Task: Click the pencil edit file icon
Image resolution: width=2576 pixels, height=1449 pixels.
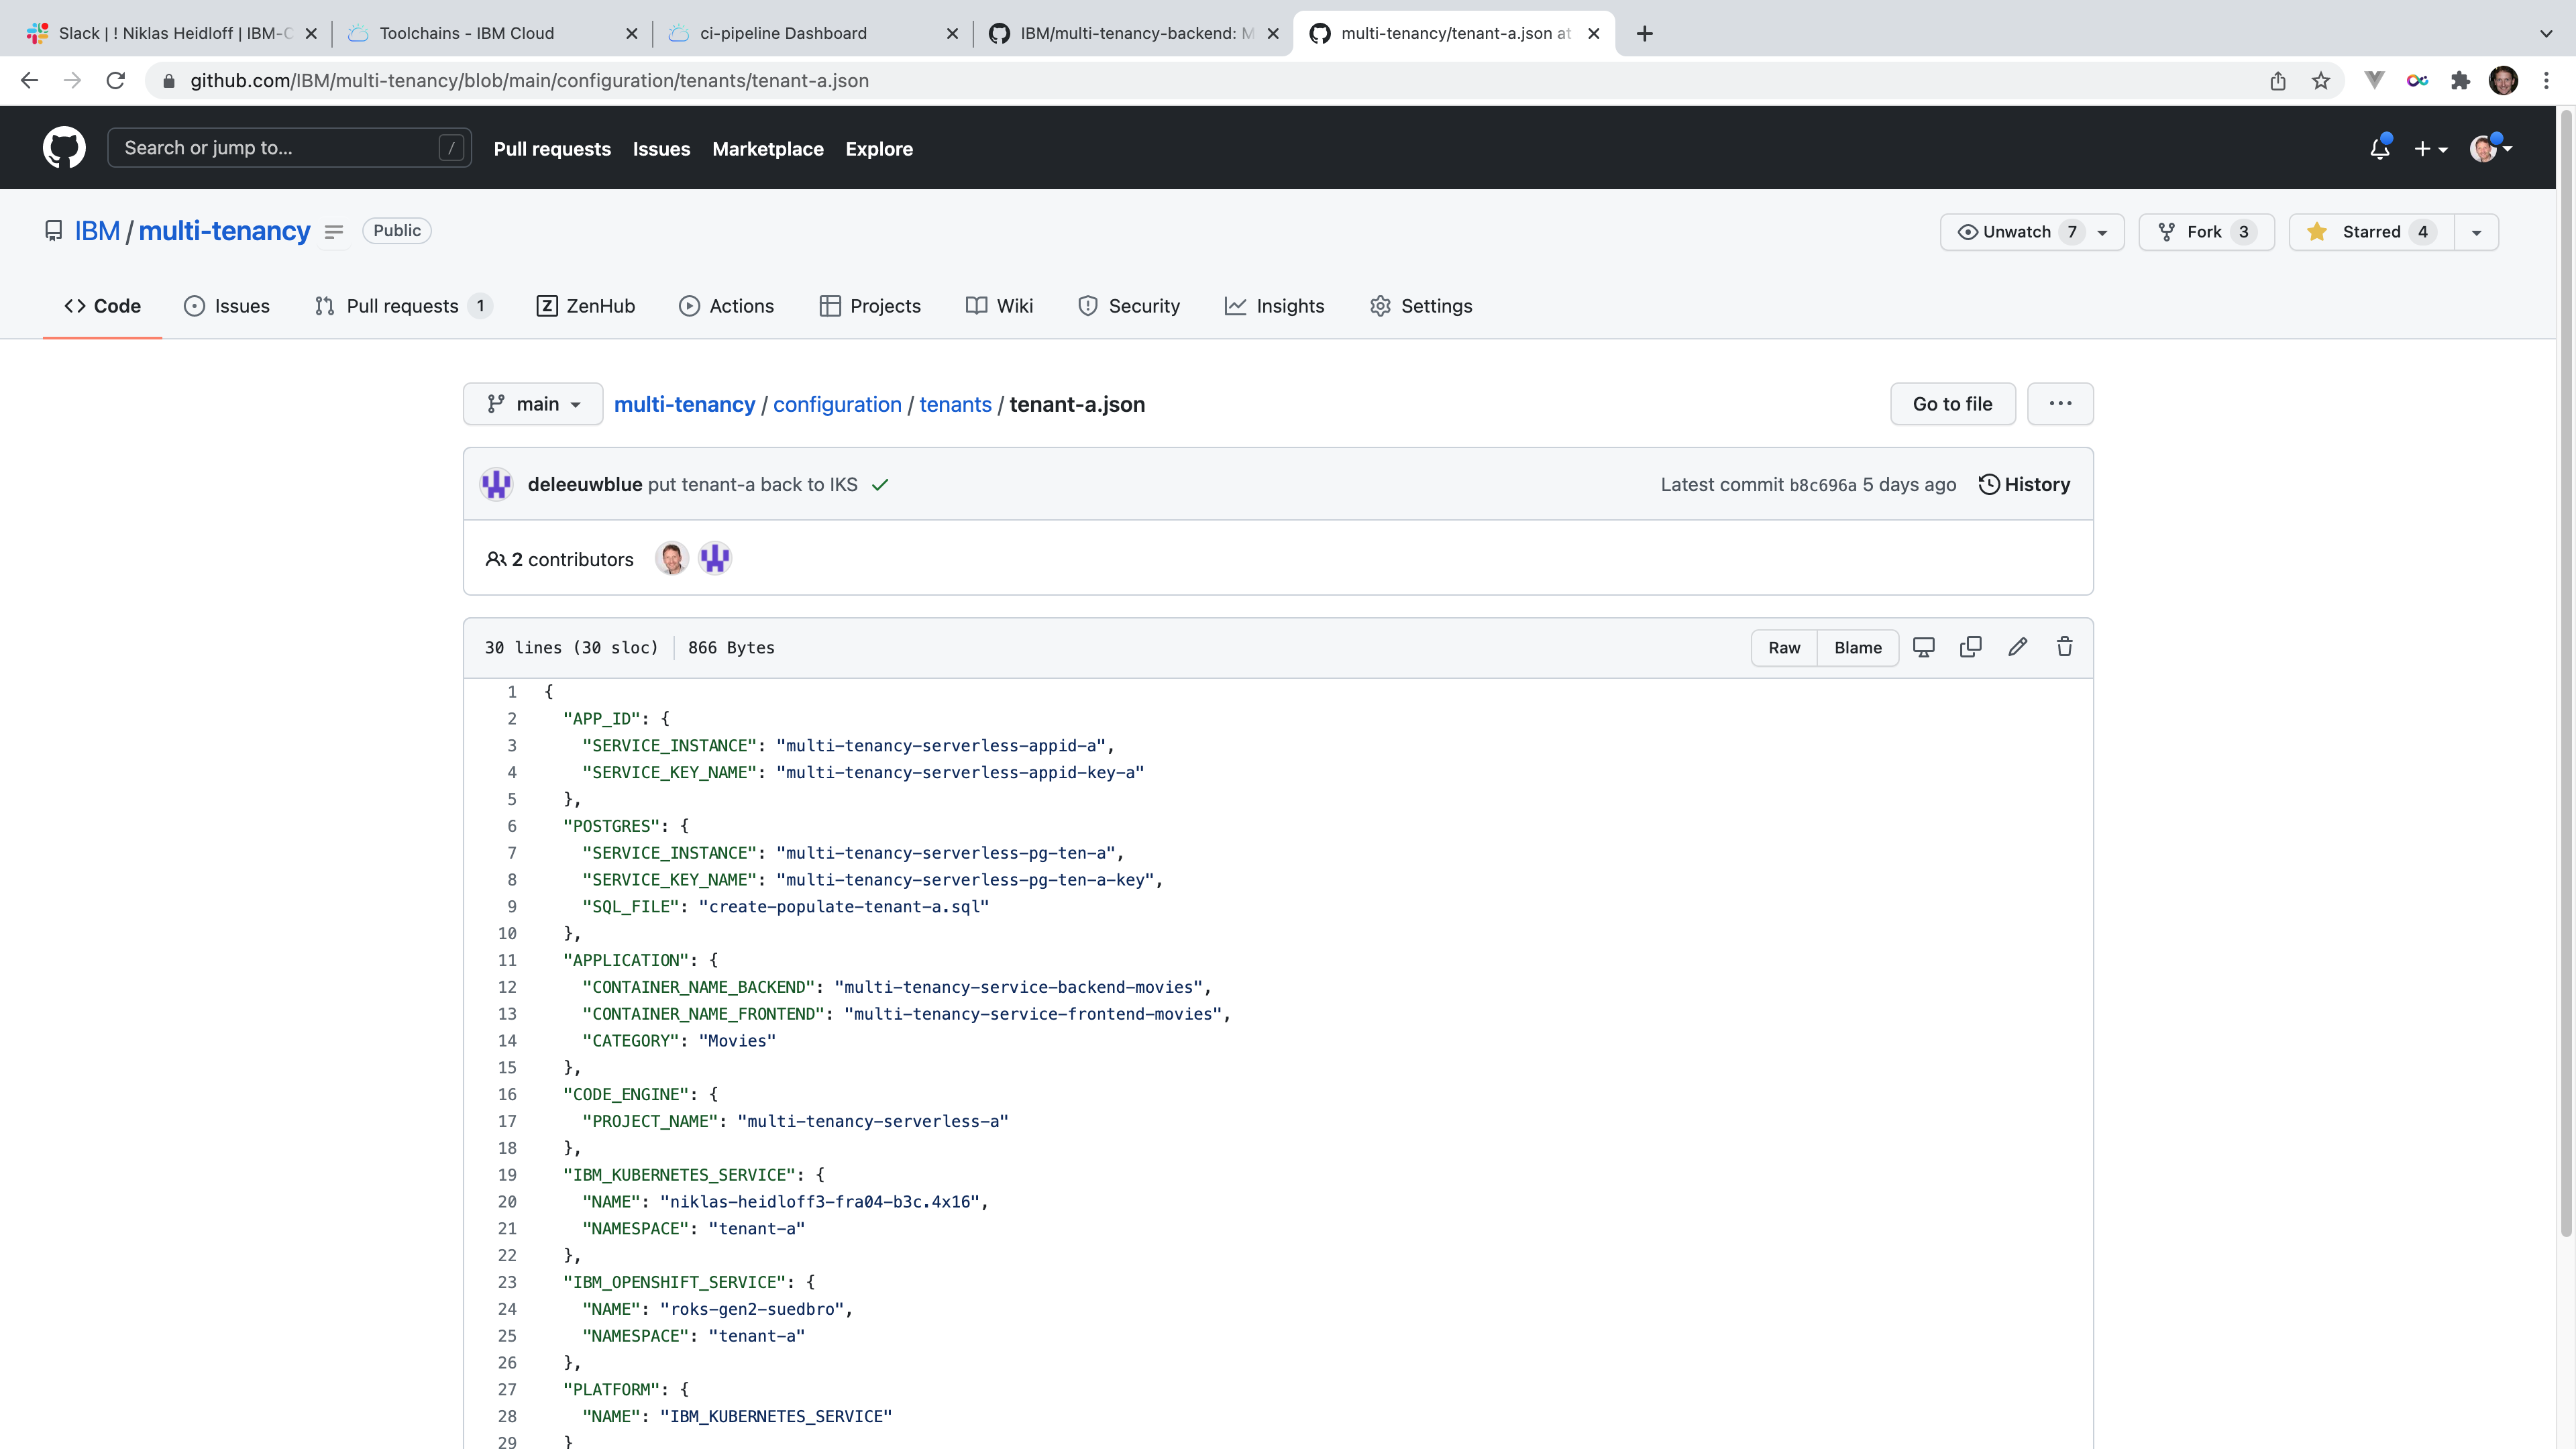Action: 2017,647
